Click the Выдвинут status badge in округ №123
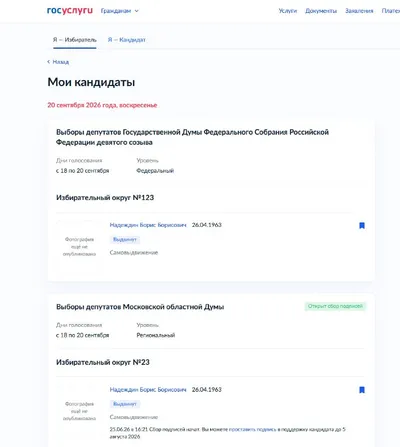The width and height of the screenshot is (400, 447). click(x=125, y=240)
